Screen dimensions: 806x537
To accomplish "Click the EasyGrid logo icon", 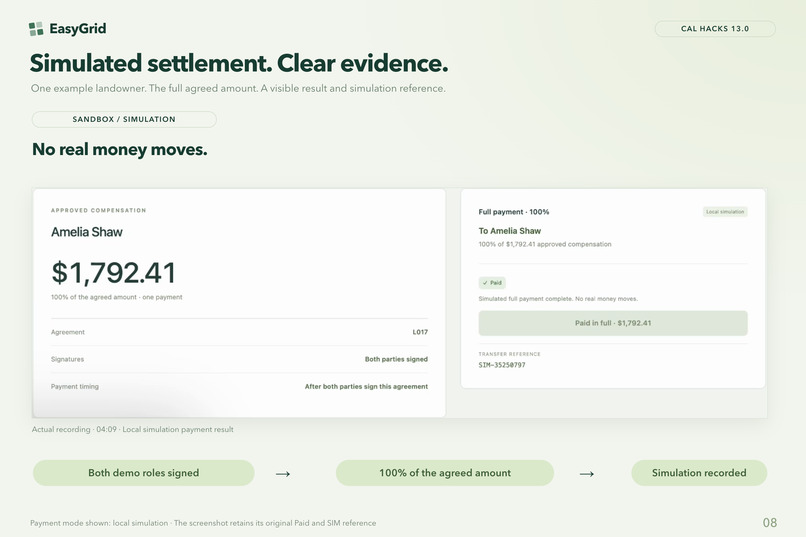I will point(36,29).
